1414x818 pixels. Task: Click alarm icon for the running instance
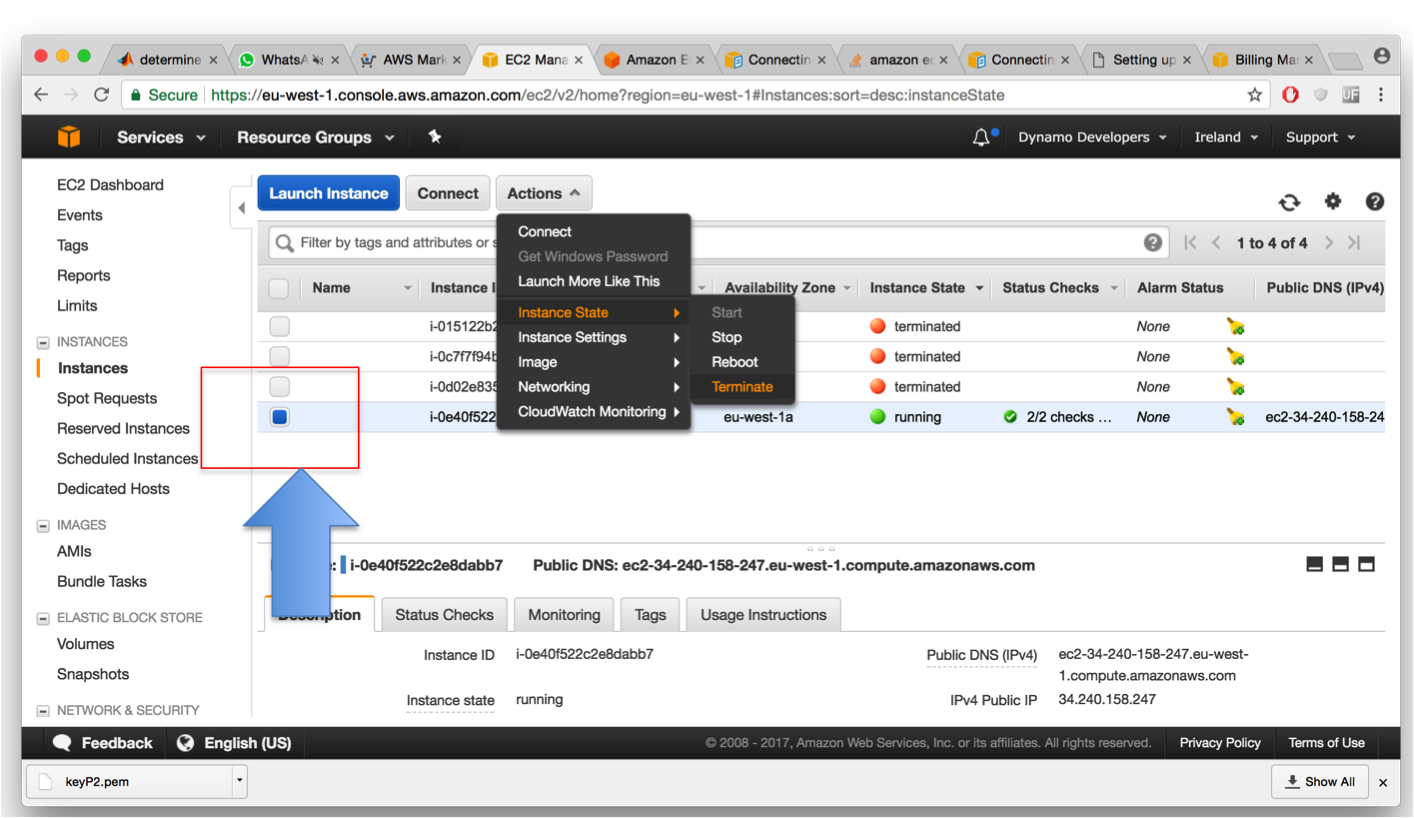(1236, 417)
